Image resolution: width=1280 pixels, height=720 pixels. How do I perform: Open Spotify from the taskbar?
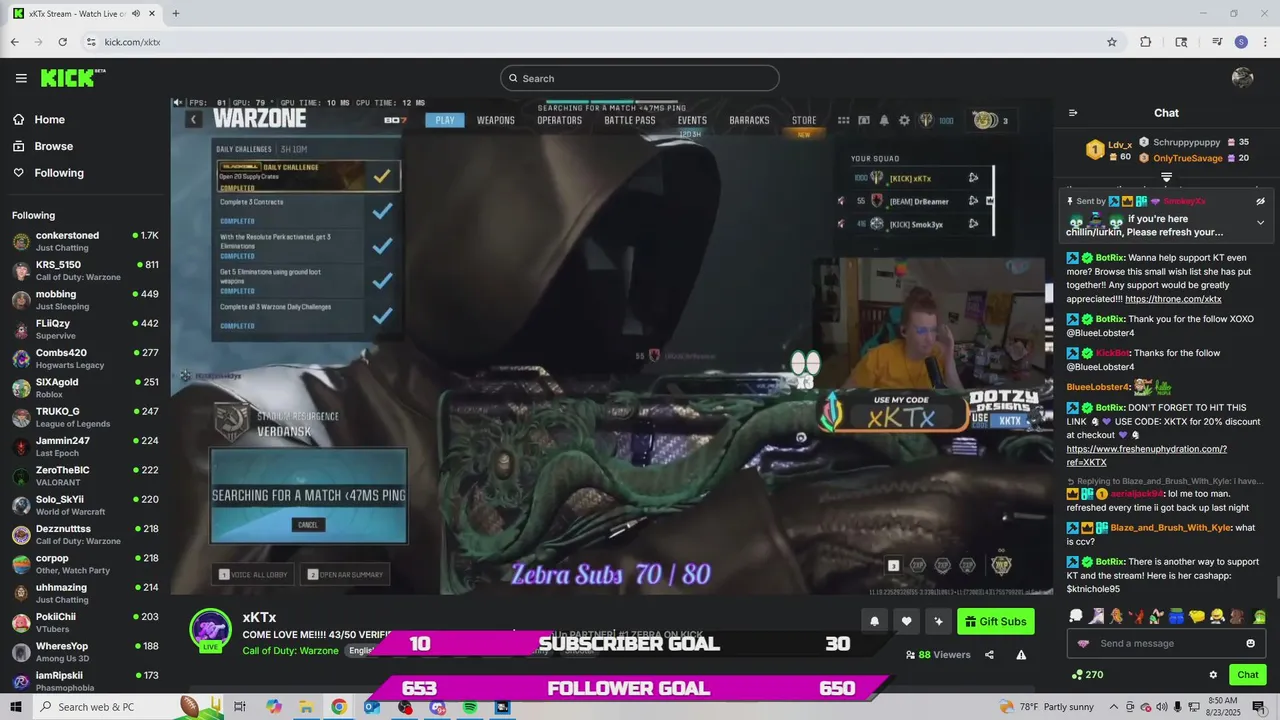coord(469,707)
